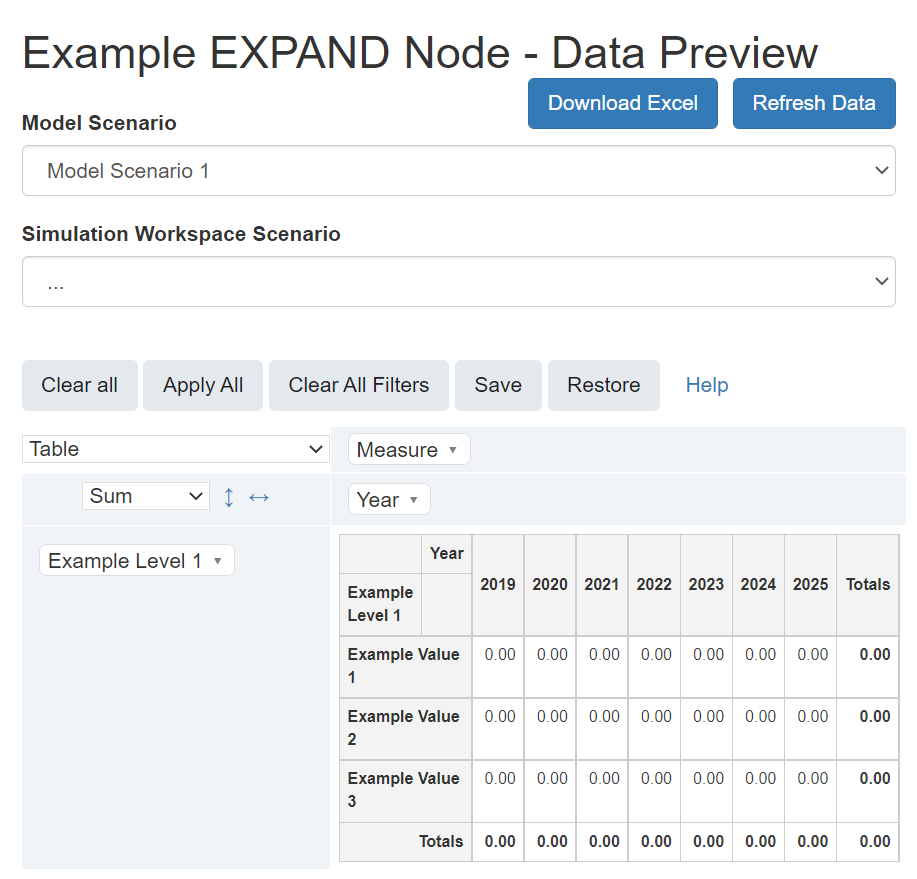Click the Totals column header

tap(867, 585)
